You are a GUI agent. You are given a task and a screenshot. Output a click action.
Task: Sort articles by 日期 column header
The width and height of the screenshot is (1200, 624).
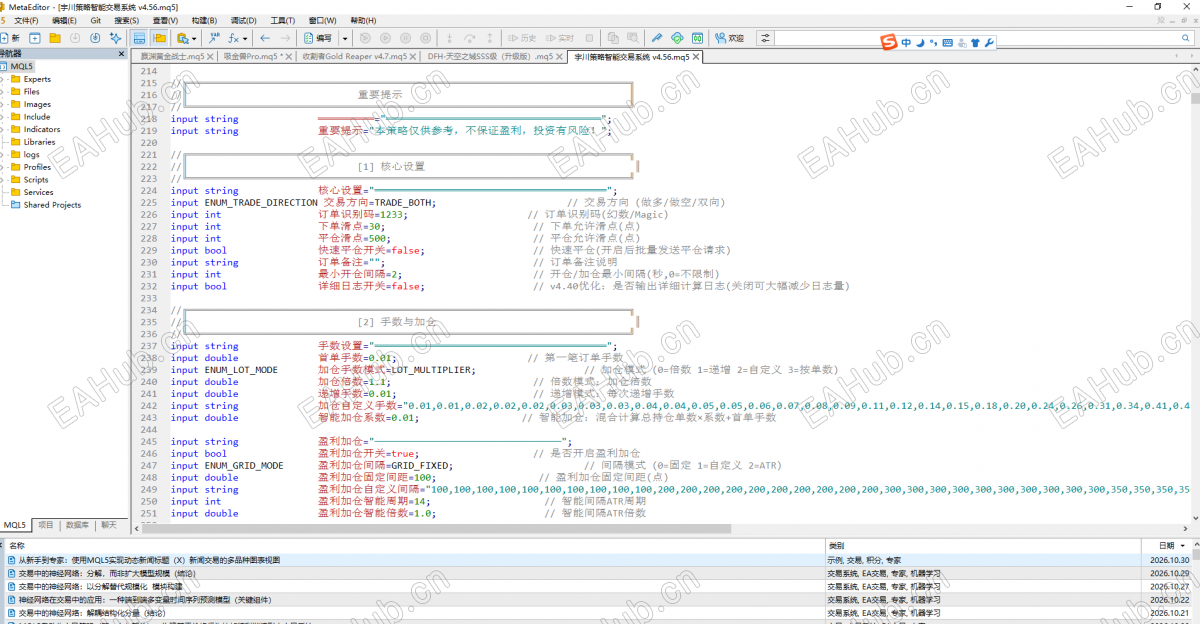(1166, 546)
